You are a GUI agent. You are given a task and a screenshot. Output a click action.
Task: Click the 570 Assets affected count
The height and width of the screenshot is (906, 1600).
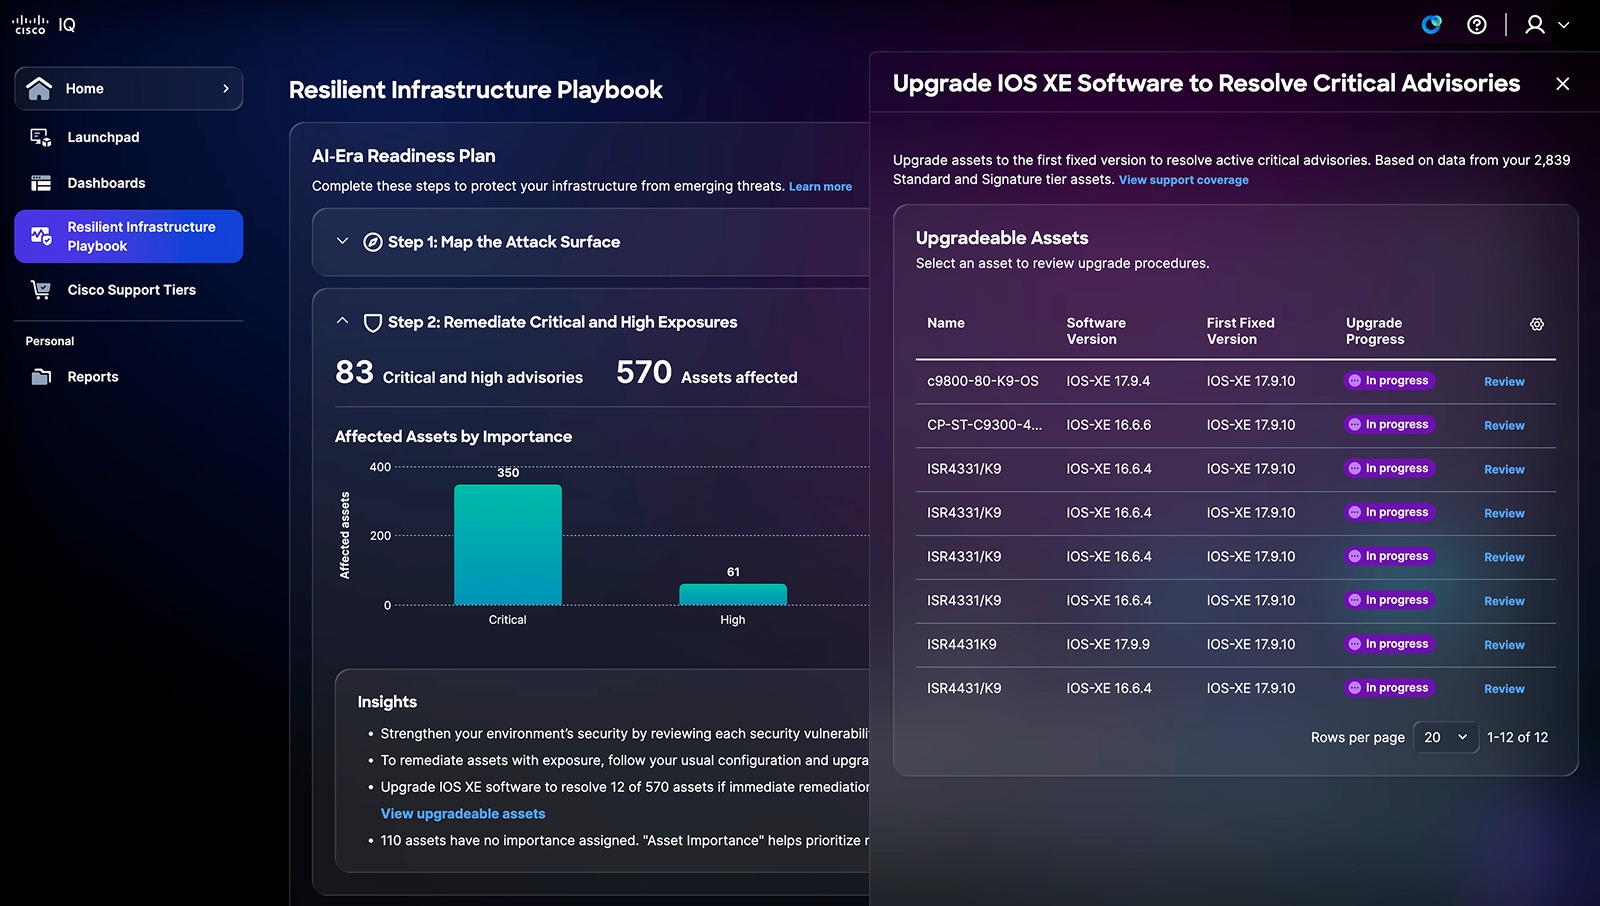[x=644, y=373]
